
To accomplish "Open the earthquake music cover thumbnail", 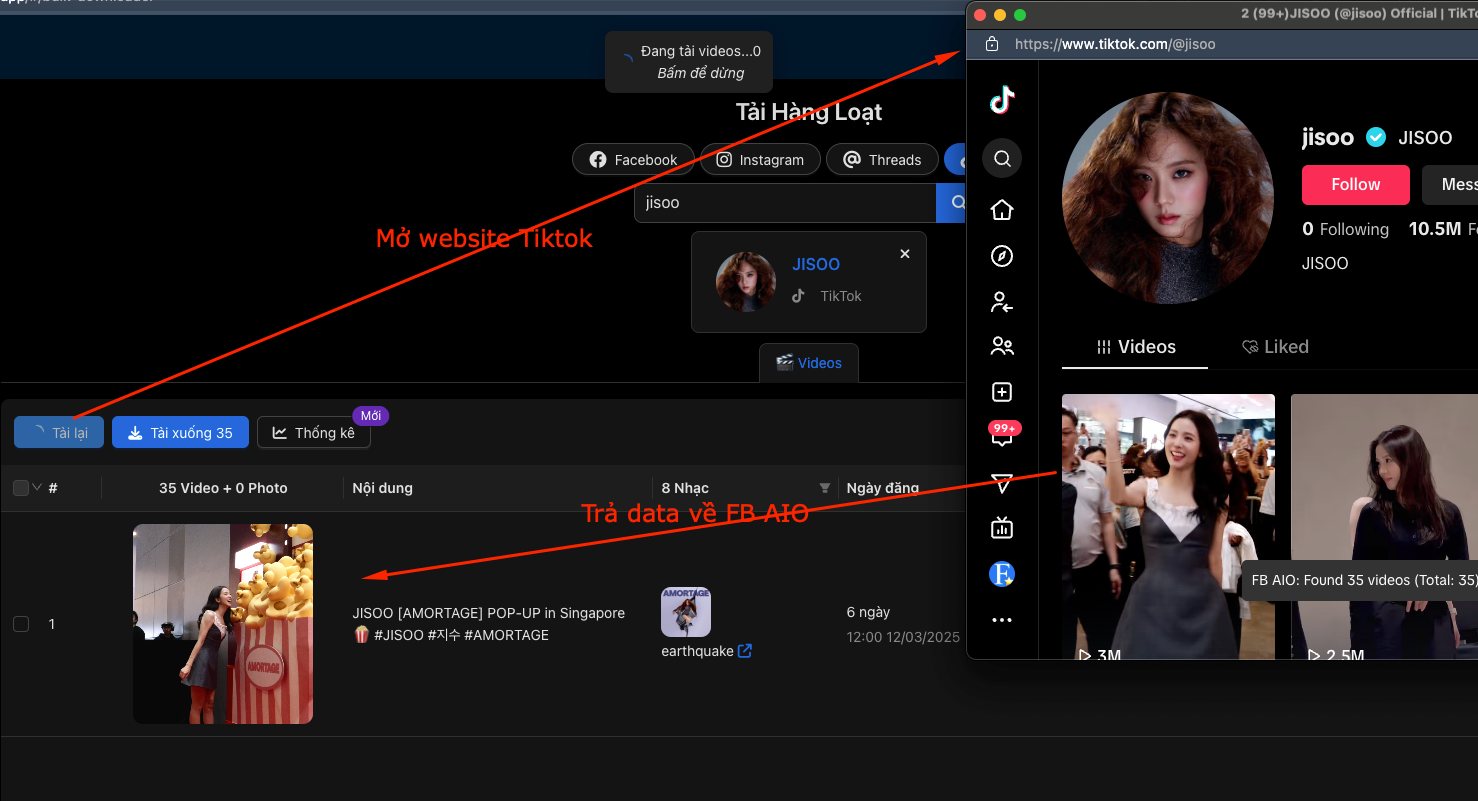I will coord(686,612).
